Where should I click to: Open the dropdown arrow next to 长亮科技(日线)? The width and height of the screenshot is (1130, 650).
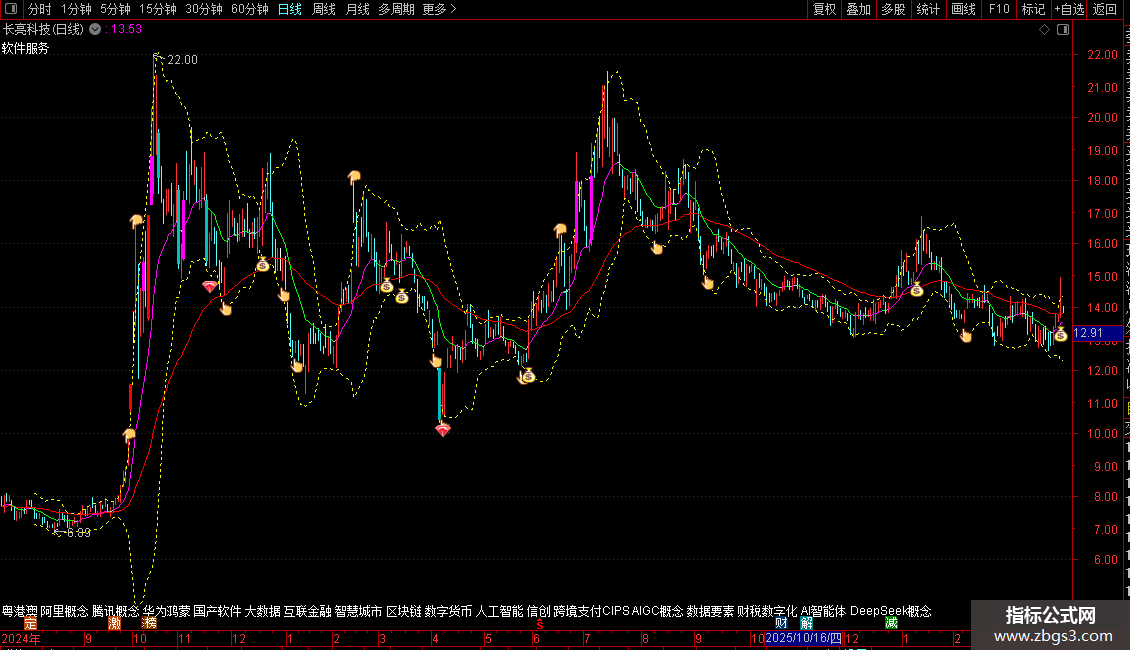(x=95, y=30)
